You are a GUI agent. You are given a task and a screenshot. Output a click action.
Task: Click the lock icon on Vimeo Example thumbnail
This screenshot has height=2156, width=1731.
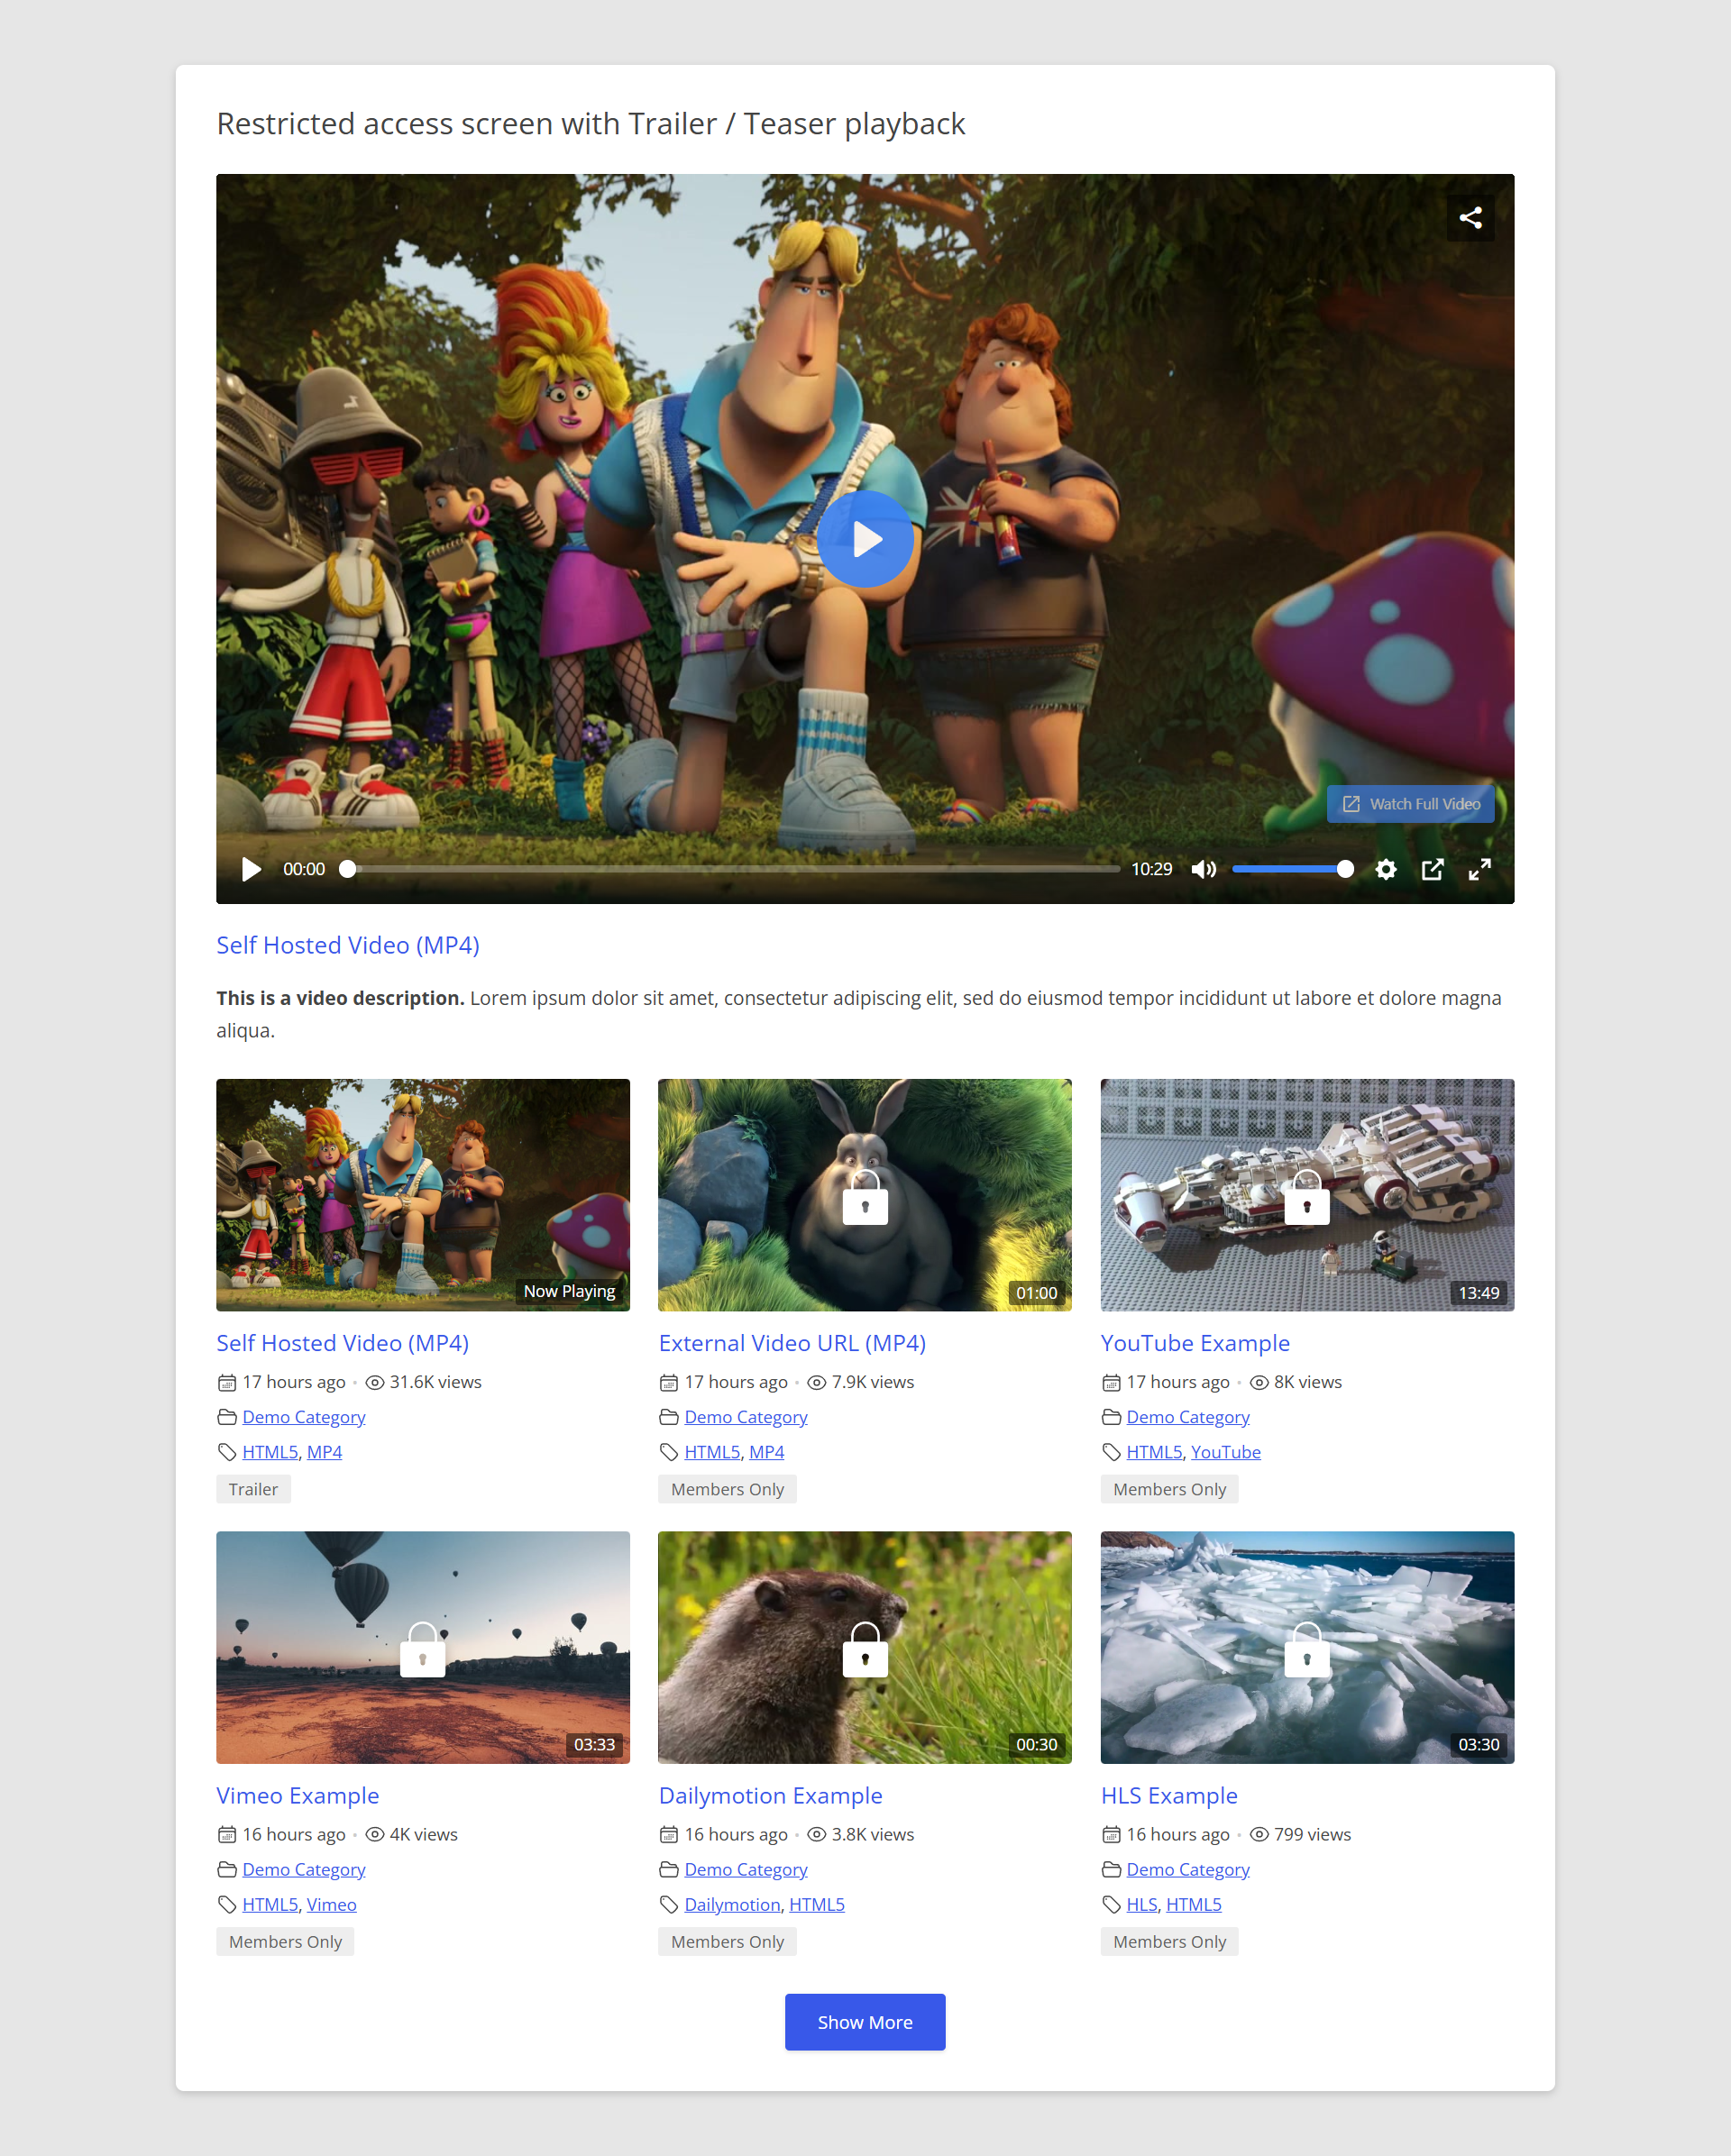tap(422, 1650)
